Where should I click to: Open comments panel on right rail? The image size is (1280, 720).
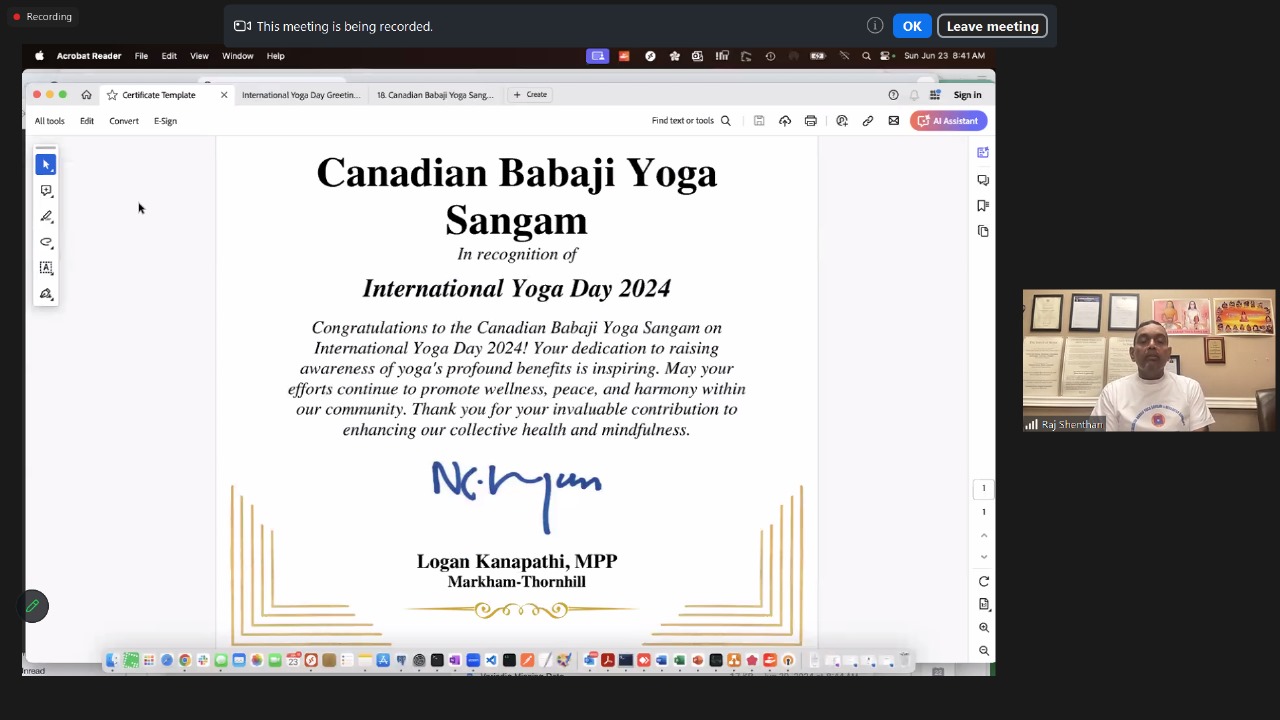tap(983, 180)
